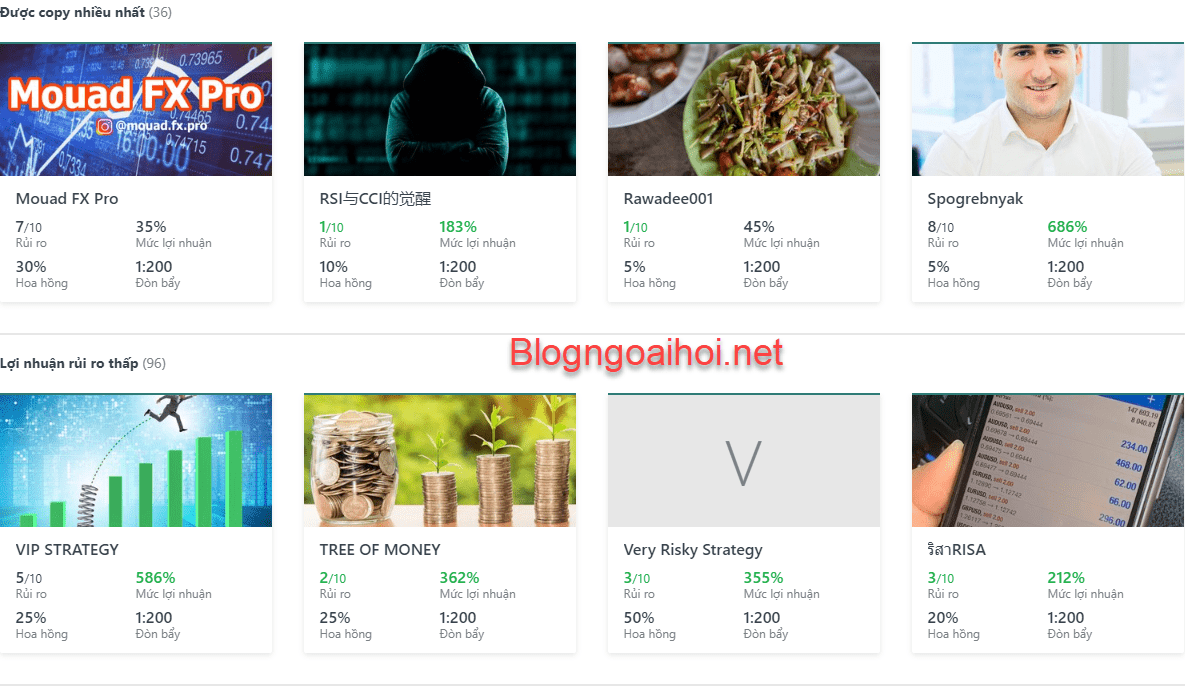Screen dimensions: 1185x686
Task: Click the coin jar TREE OF MONEY image
Action: [x=440, y=461]
